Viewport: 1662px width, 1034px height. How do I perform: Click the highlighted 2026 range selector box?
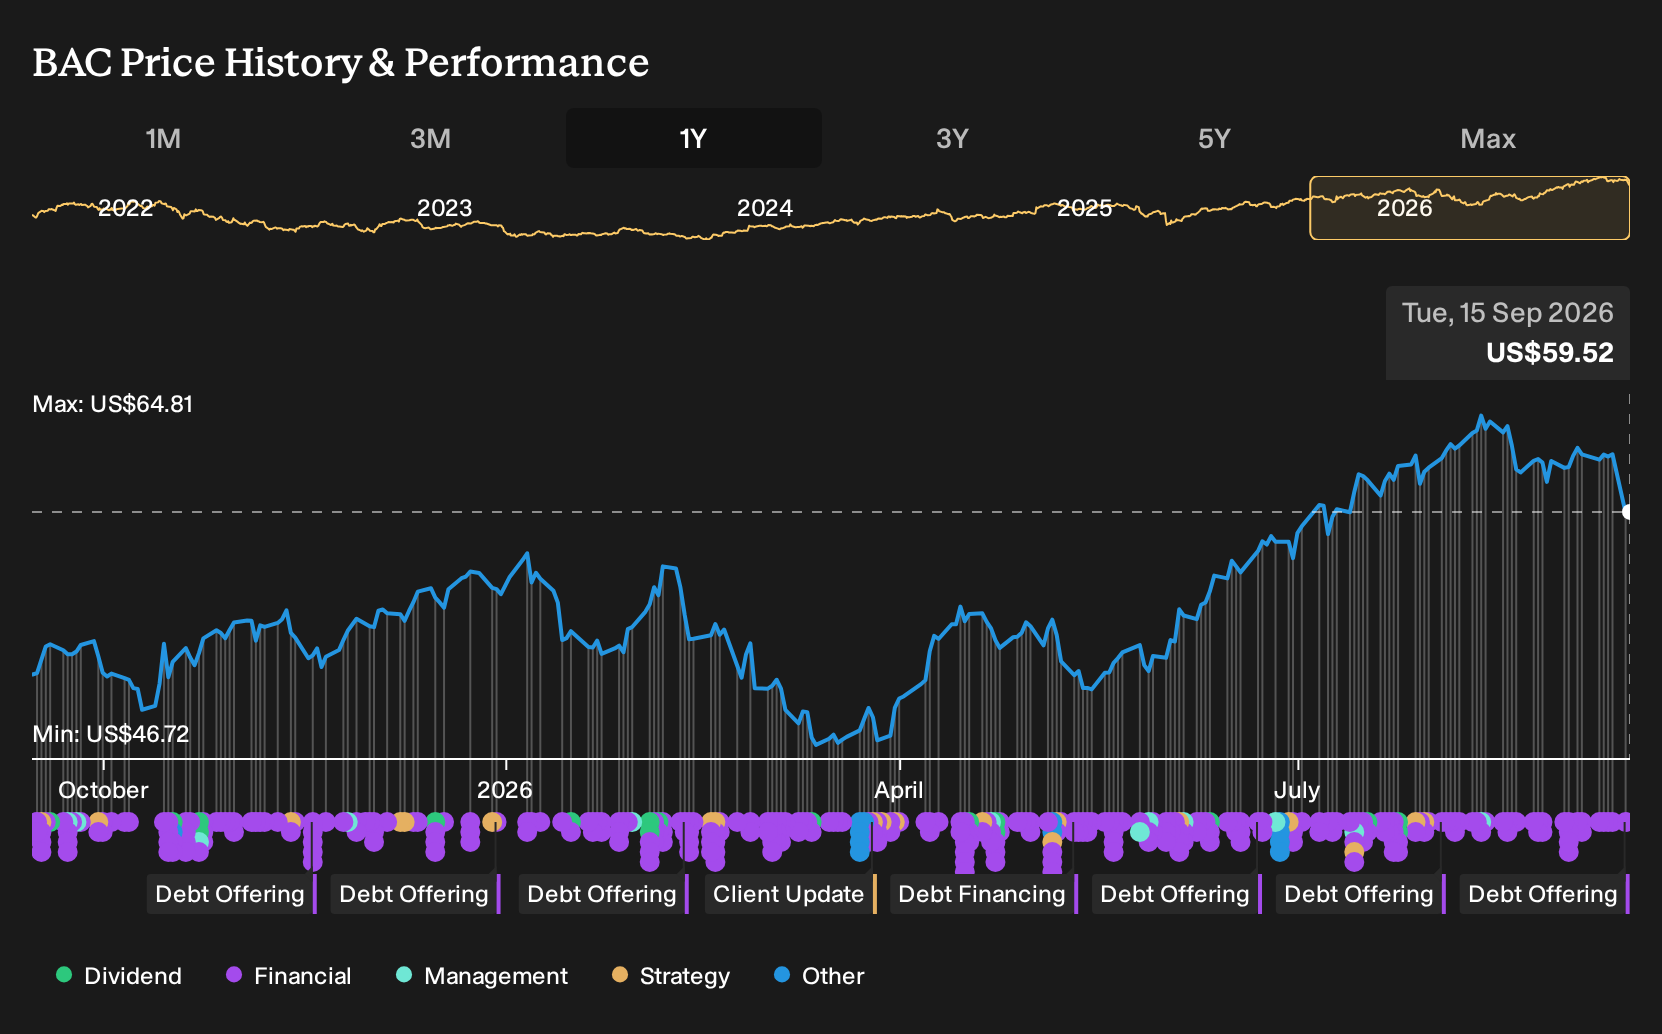1469,208
